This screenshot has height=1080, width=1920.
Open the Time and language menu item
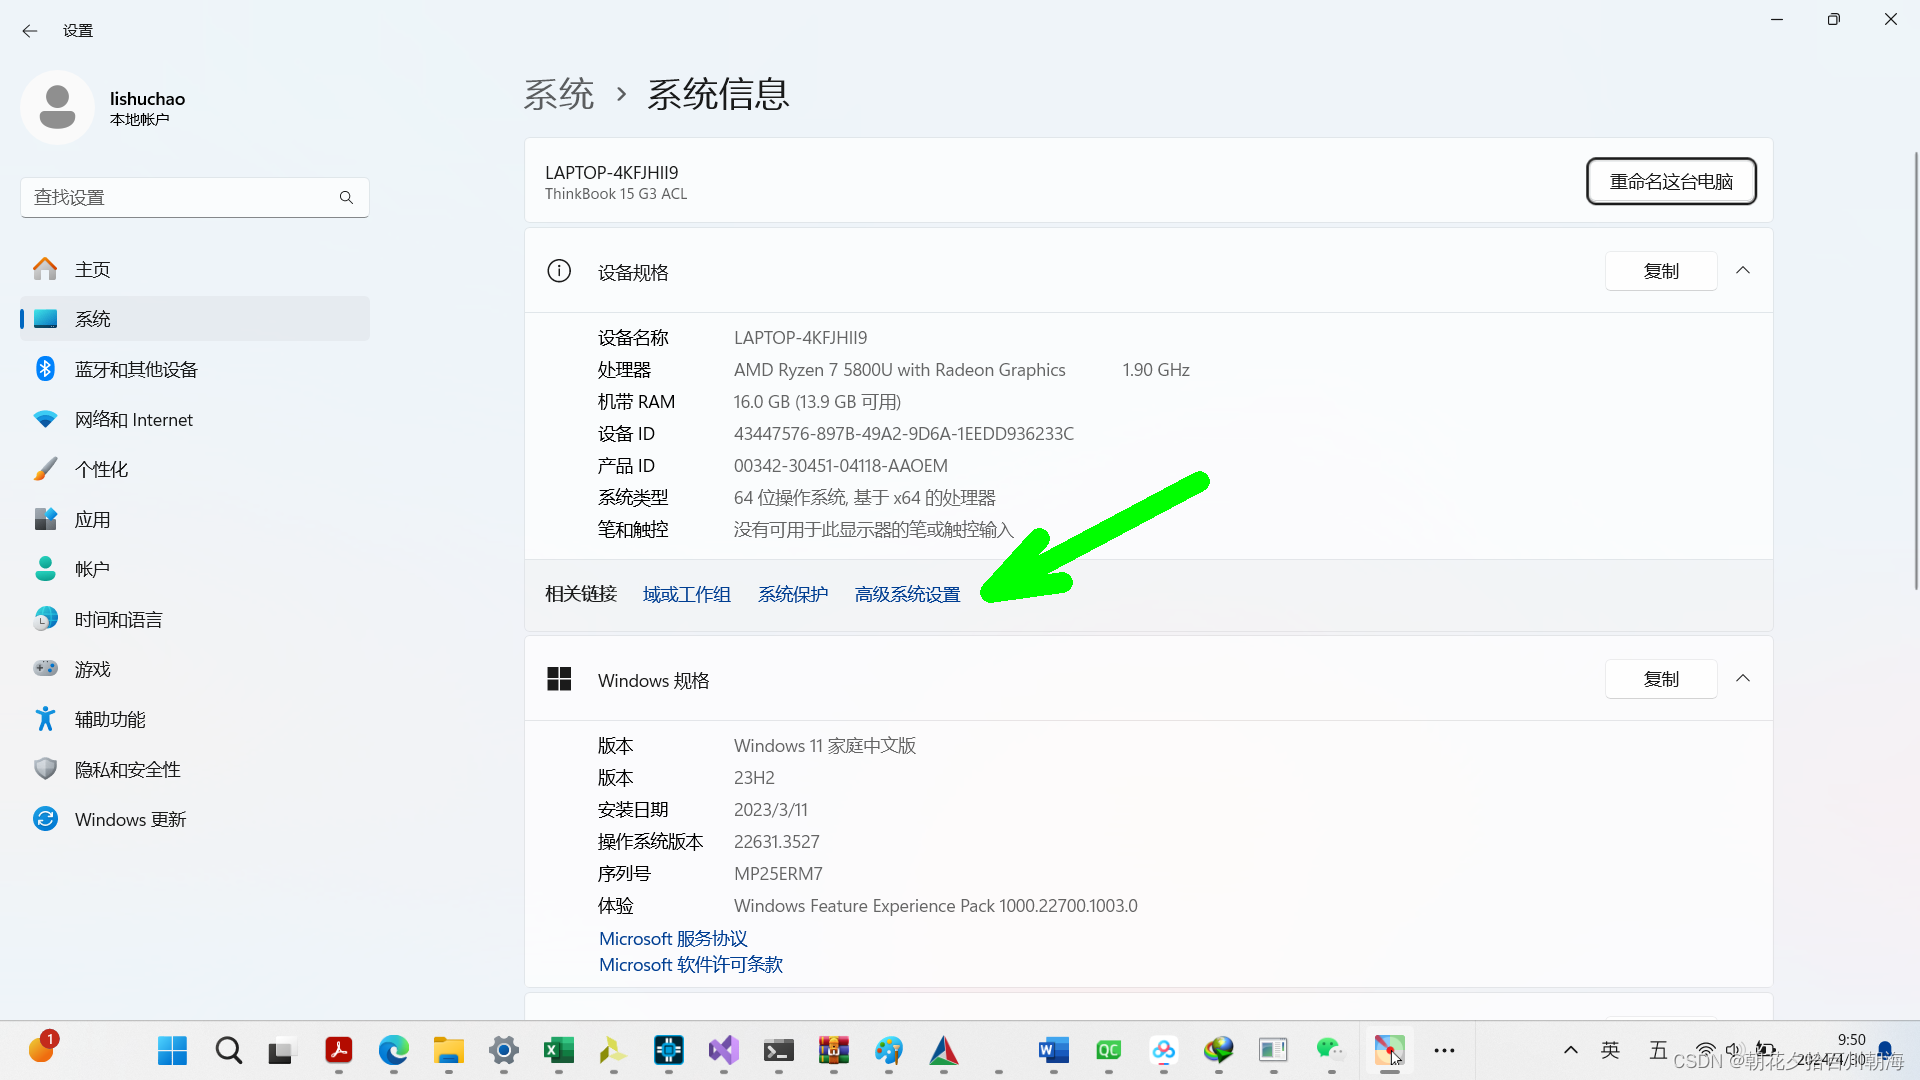tap(118, 620)
